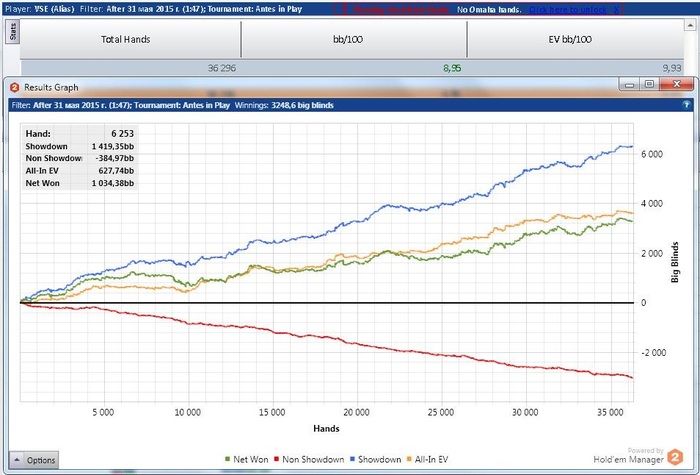Click the 'Winnings: 3248,6 big blinds' text
This screenshot has width=700, height=475.
(x=284, y=105)
